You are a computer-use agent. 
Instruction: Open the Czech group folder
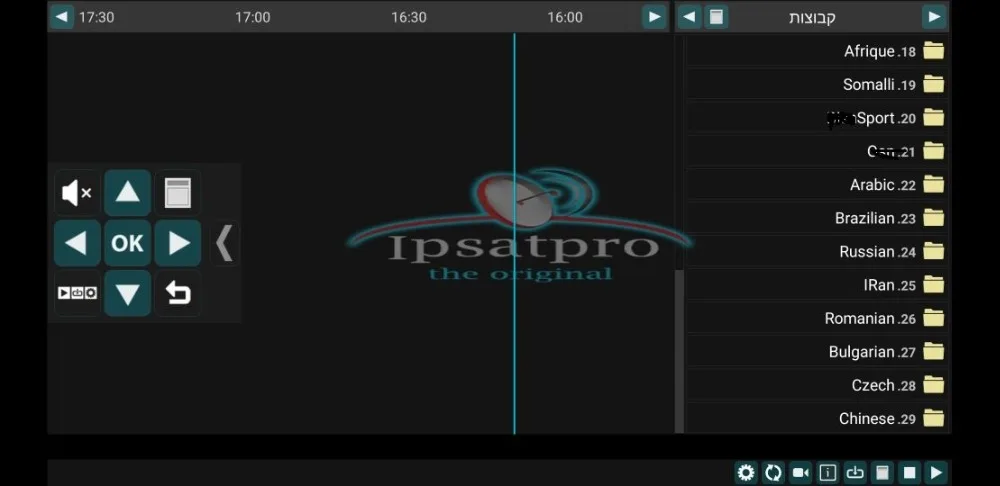coord(816,385)
